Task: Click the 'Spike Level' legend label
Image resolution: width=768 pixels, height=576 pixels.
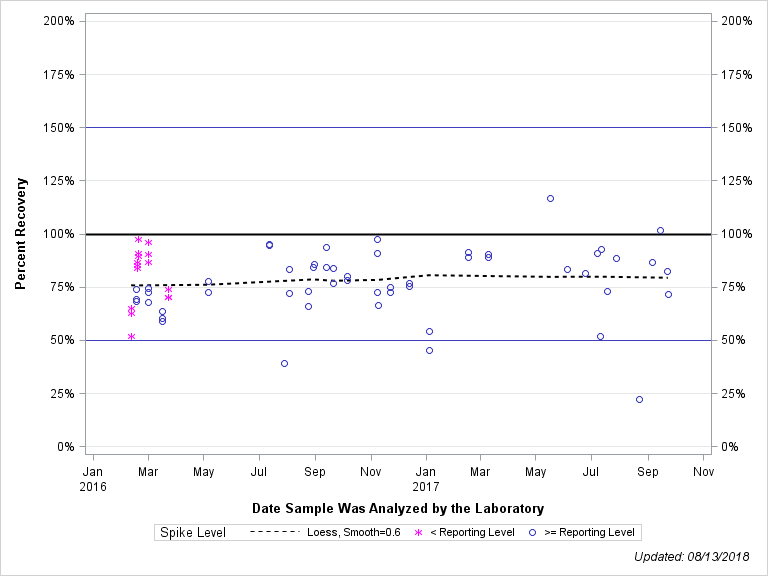Action: pos(193,532)
